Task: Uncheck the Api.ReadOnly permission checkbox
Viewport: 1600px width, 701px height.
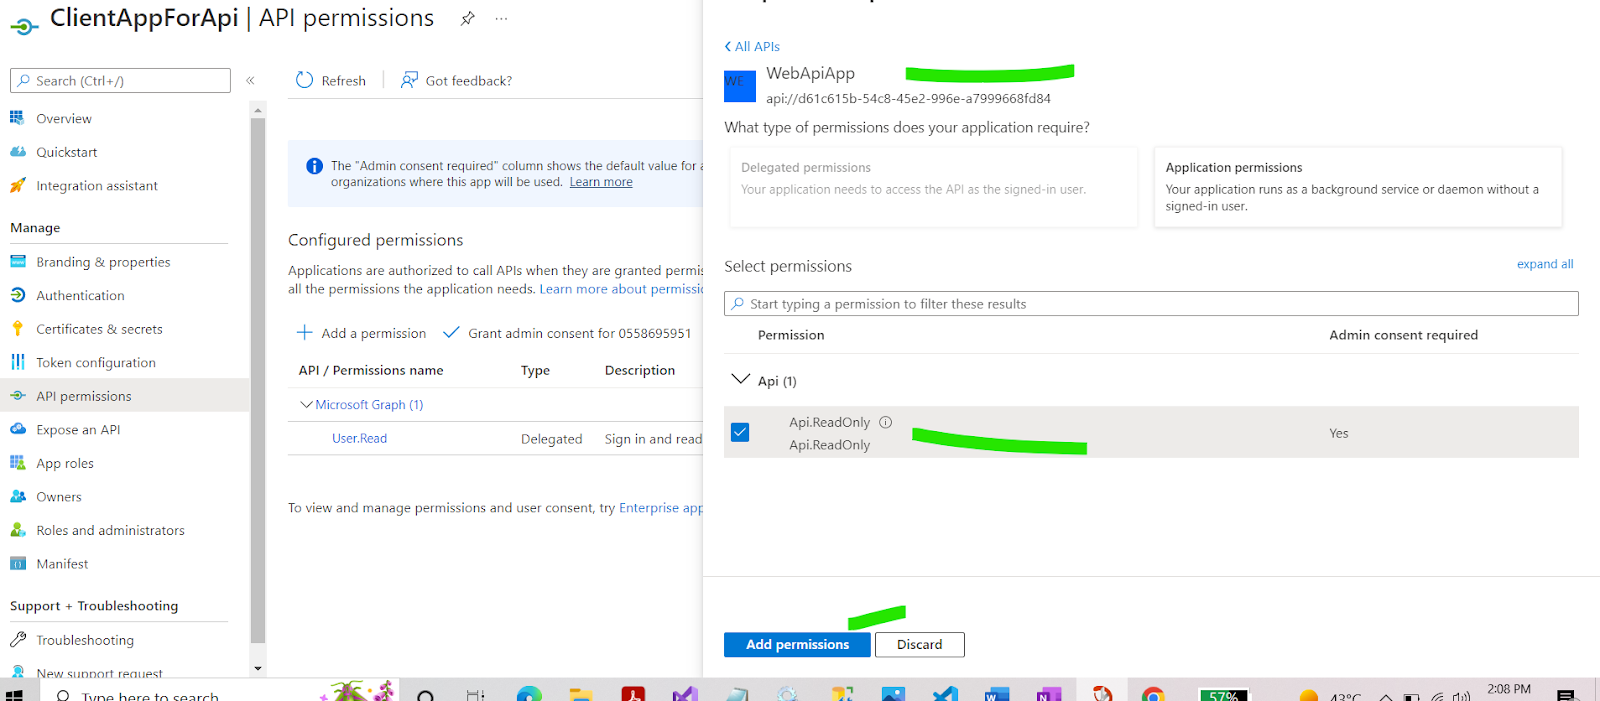Action: (x=740, y=432)
